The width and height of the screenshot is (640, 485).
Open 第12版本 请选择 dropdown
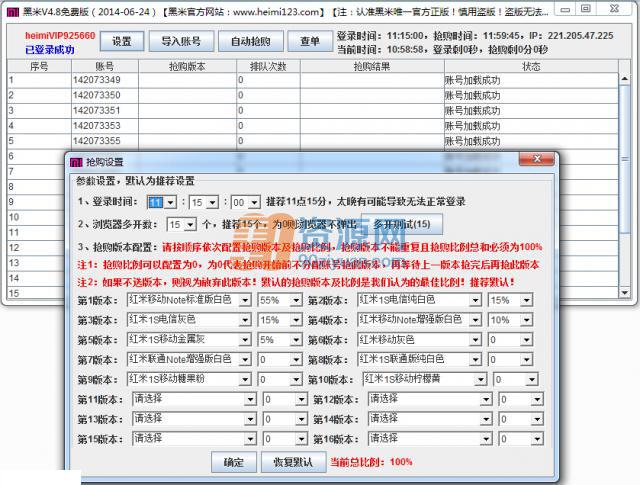point(430,399)
